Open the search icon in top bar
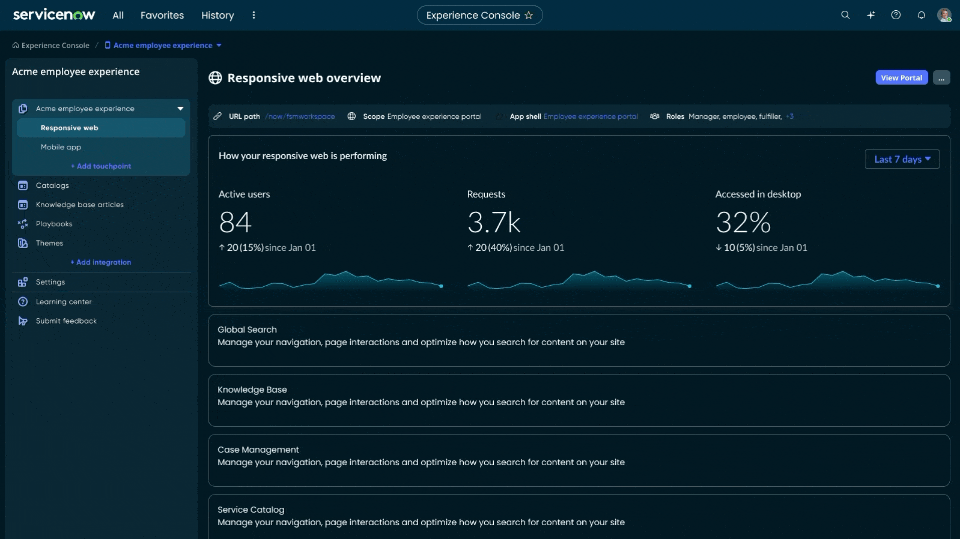Image resolution: width=960 pixels, height=539 pixels. tap(845, 15)
